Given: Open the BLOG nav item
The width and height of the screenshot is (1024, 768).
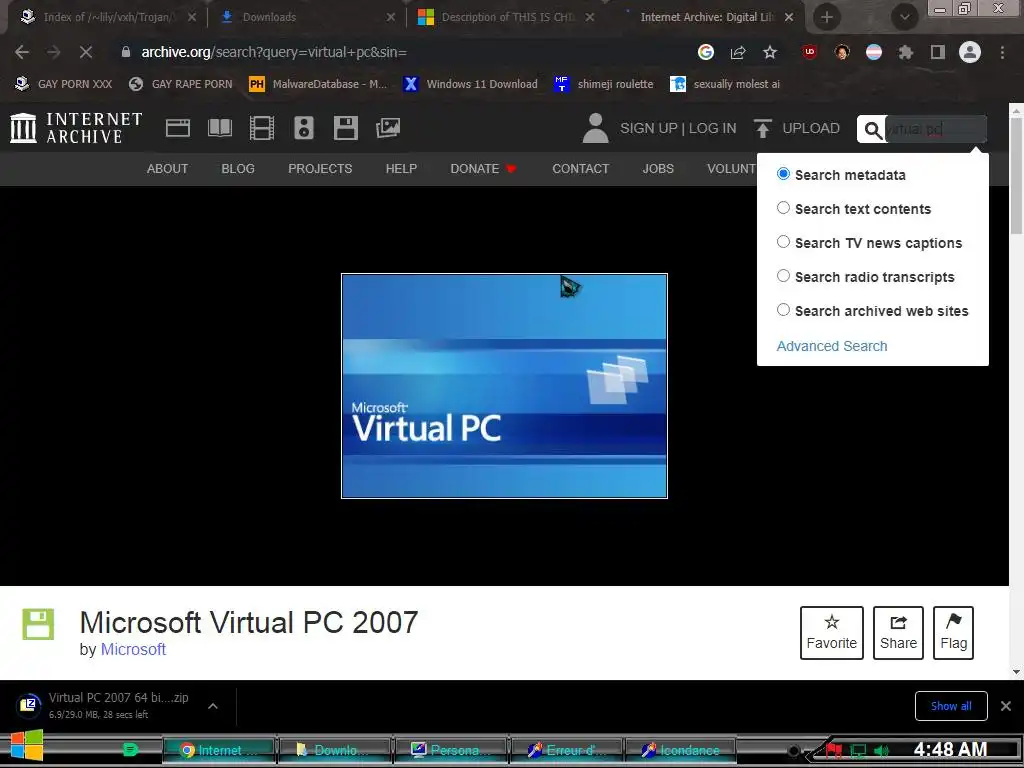Looking at the screenshot, I should pyautogui.click(x=238, y=168).
